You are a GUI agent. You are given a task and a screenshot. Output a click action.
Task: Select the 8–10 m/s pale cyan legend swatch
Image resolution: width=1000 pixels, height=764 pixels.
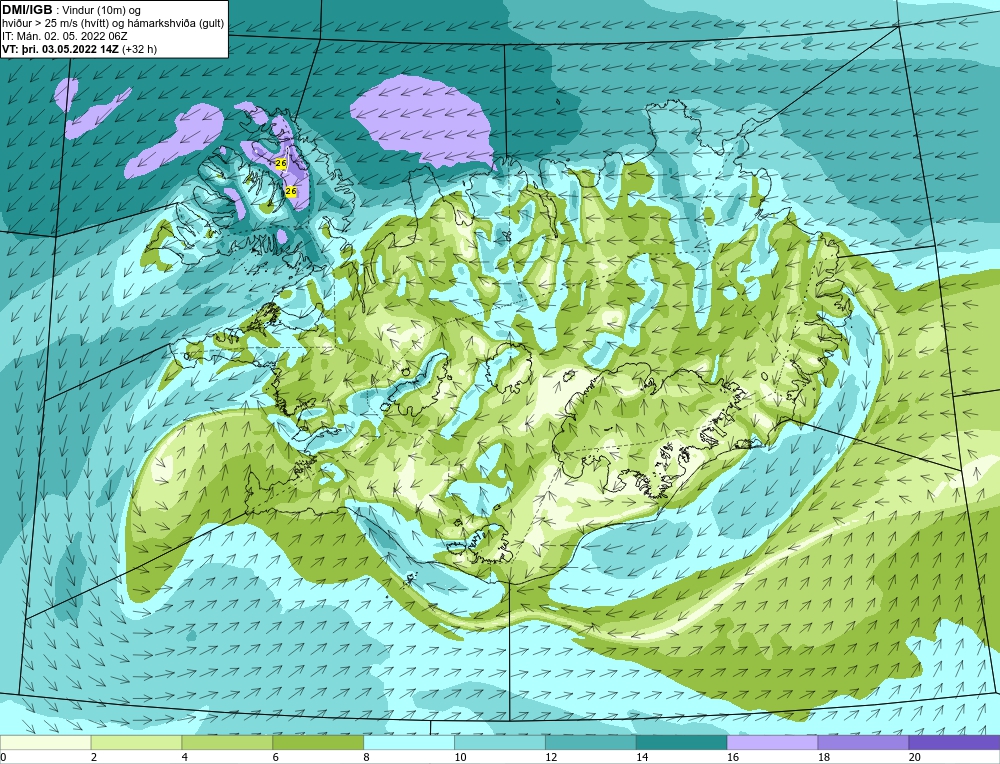(x=409, y=742)
